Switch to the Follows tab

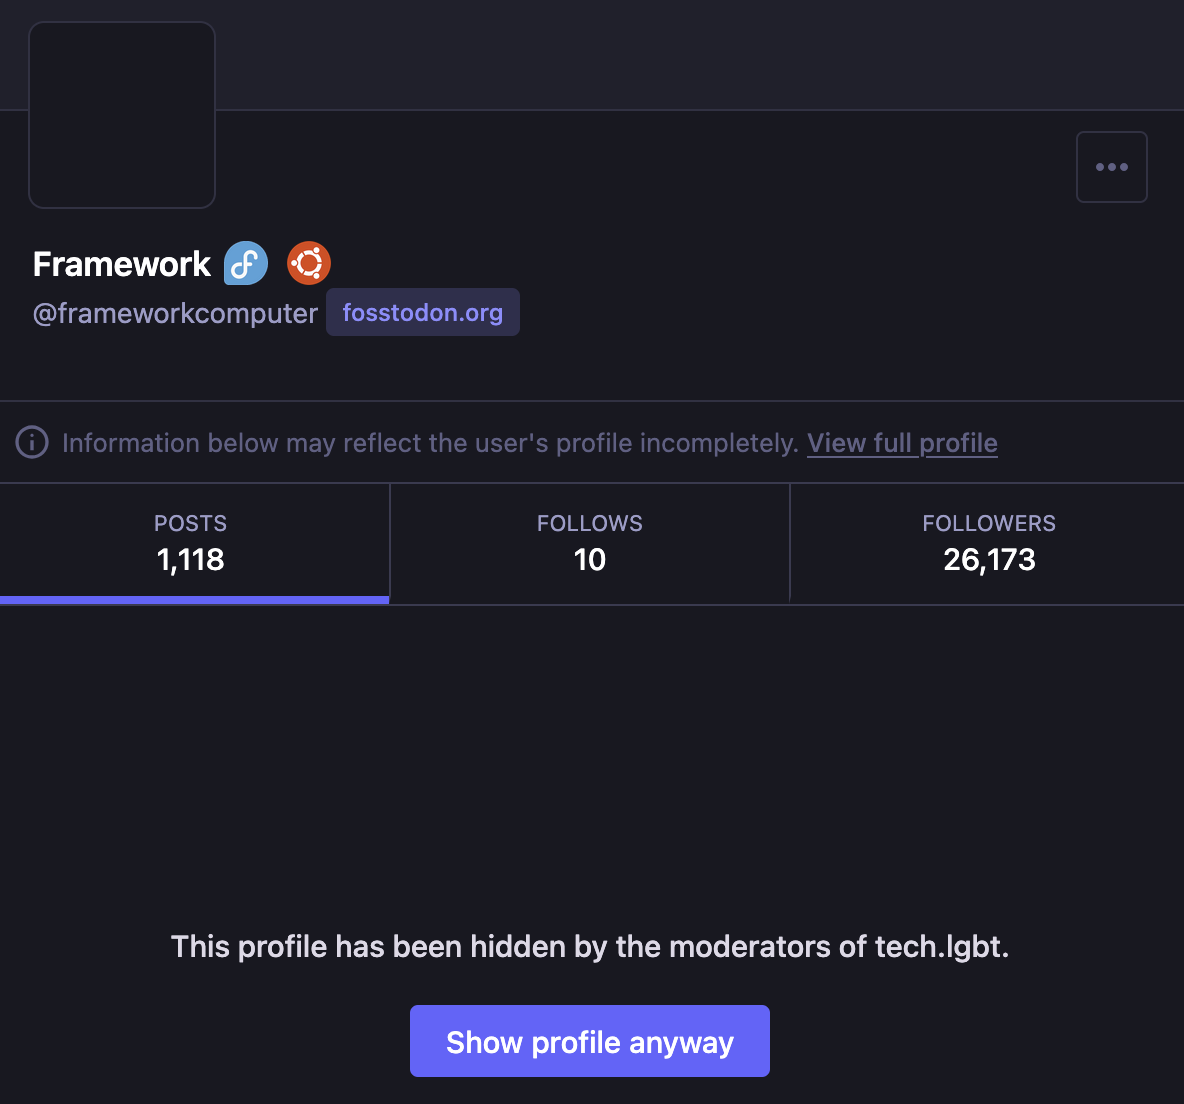[x=589, y=524]
